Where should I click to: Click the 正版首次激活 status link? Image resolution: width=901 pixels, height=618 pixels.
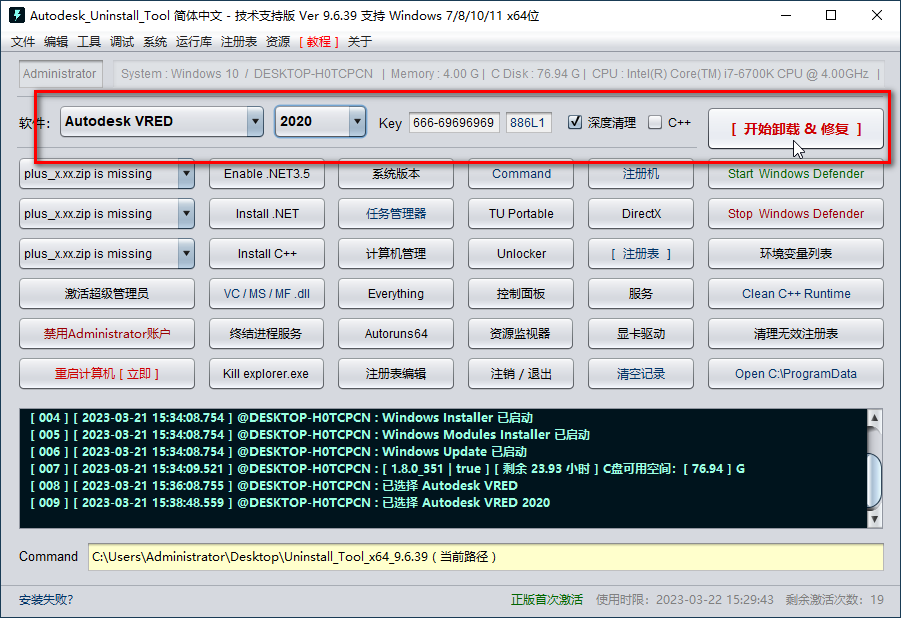[x=546, y=600]
